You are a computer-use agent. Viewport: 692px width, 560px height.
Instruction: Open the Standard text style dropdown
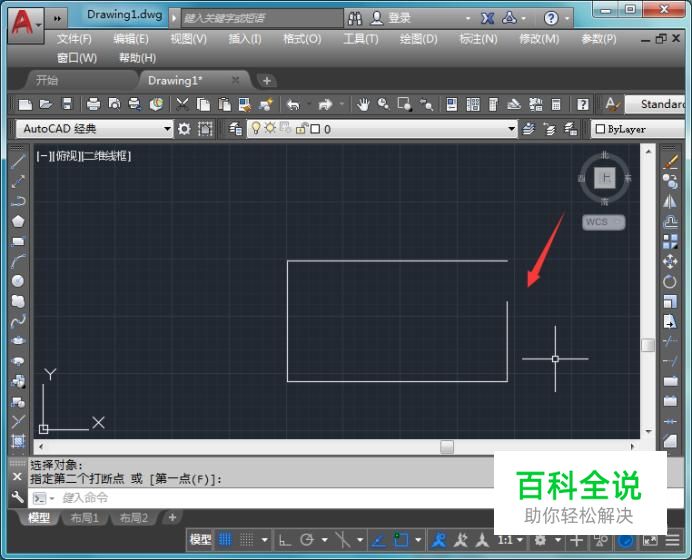tap(655, 105)
